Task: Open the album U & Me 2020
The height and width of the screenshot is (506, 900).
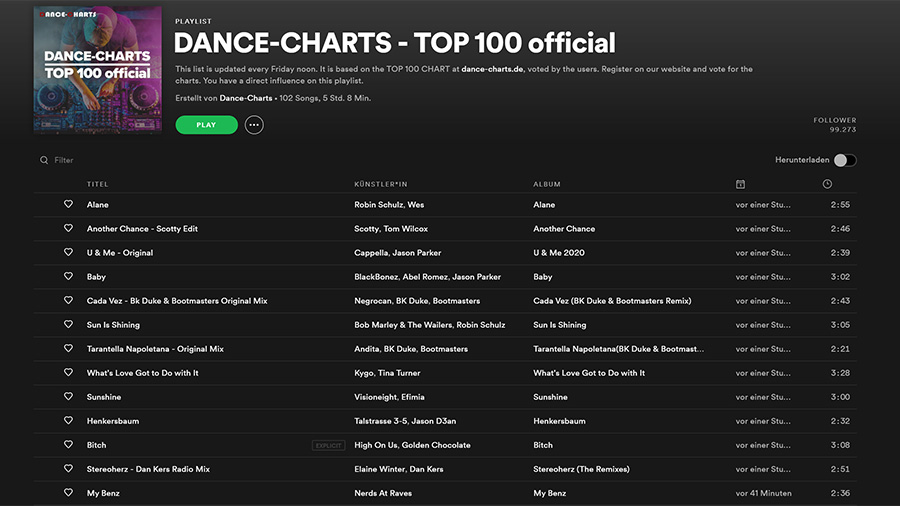Action: pos(559,253)
